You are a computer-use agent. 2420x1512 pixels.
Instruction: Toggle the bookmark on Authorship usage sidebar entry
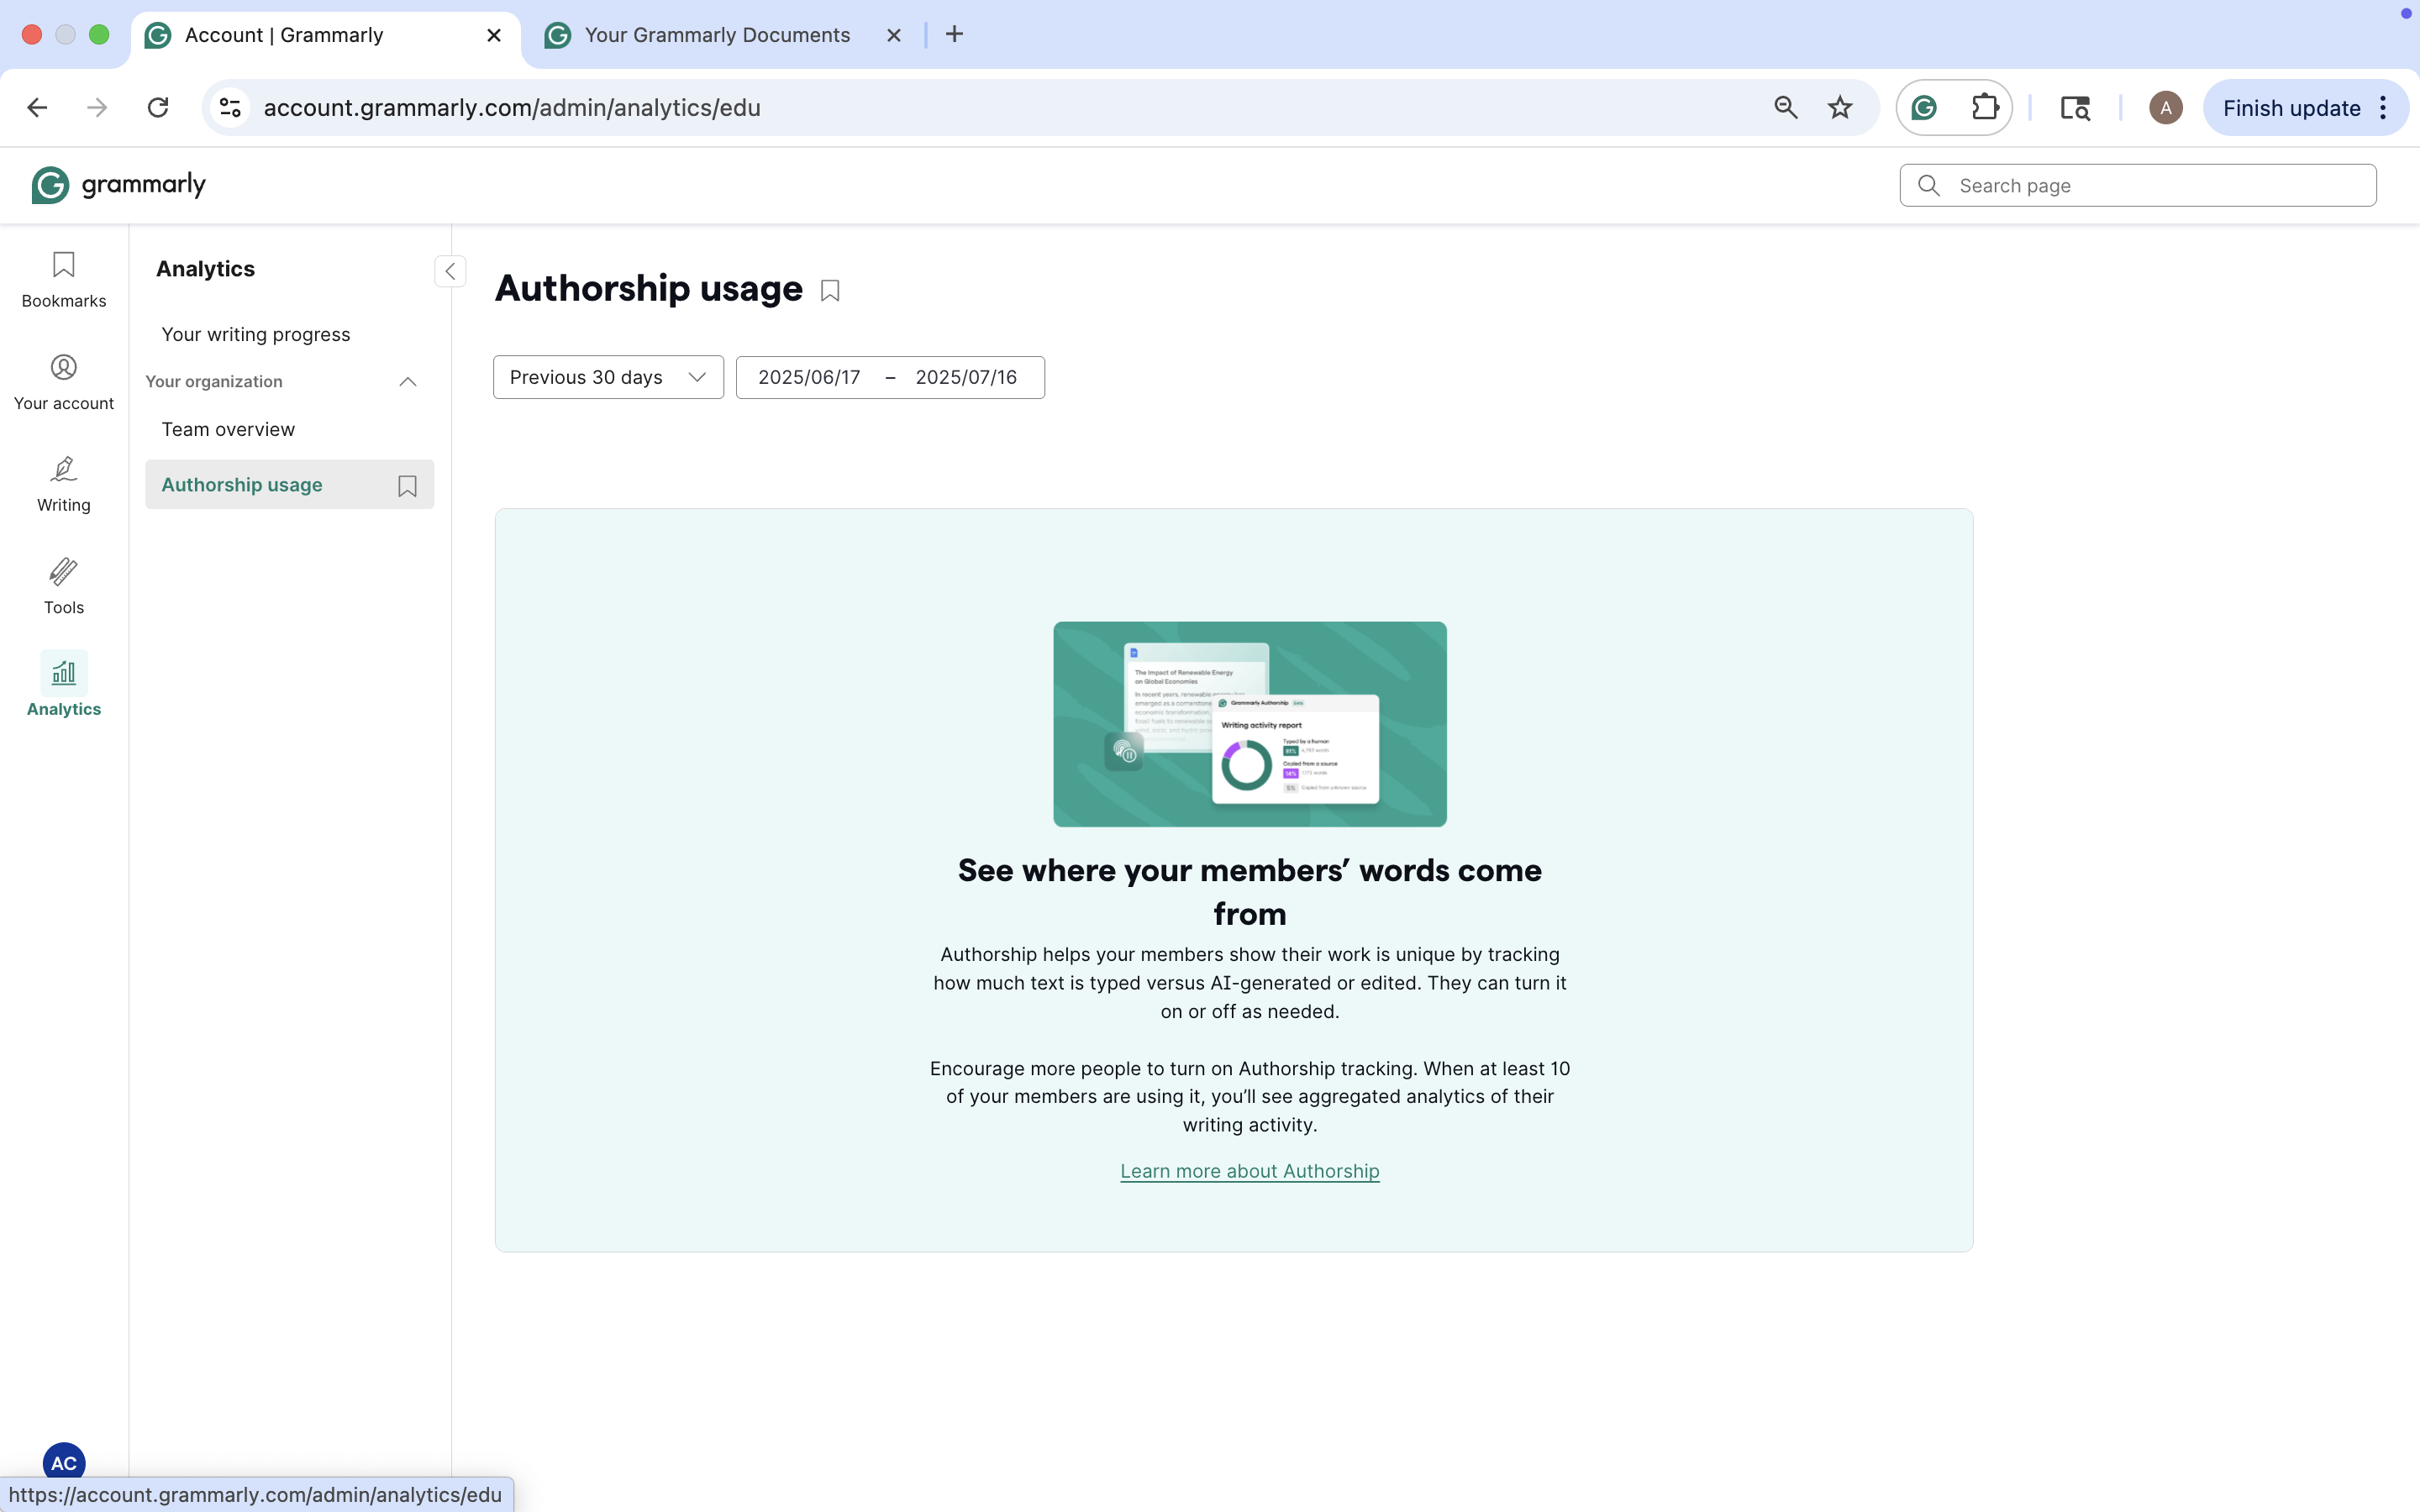click(x=406, y=485)
